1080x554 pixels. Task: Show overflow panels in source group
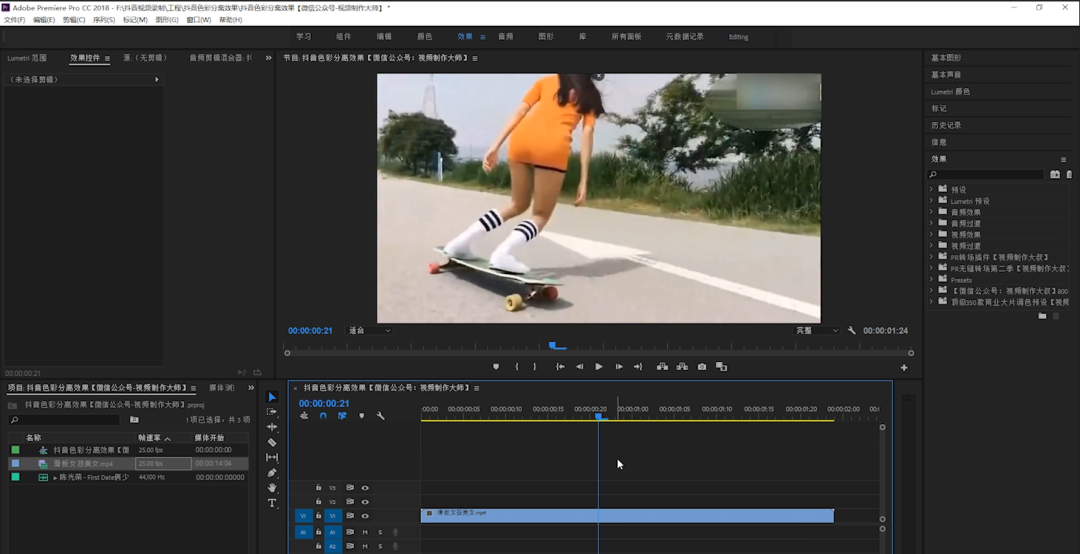point(269,58)
